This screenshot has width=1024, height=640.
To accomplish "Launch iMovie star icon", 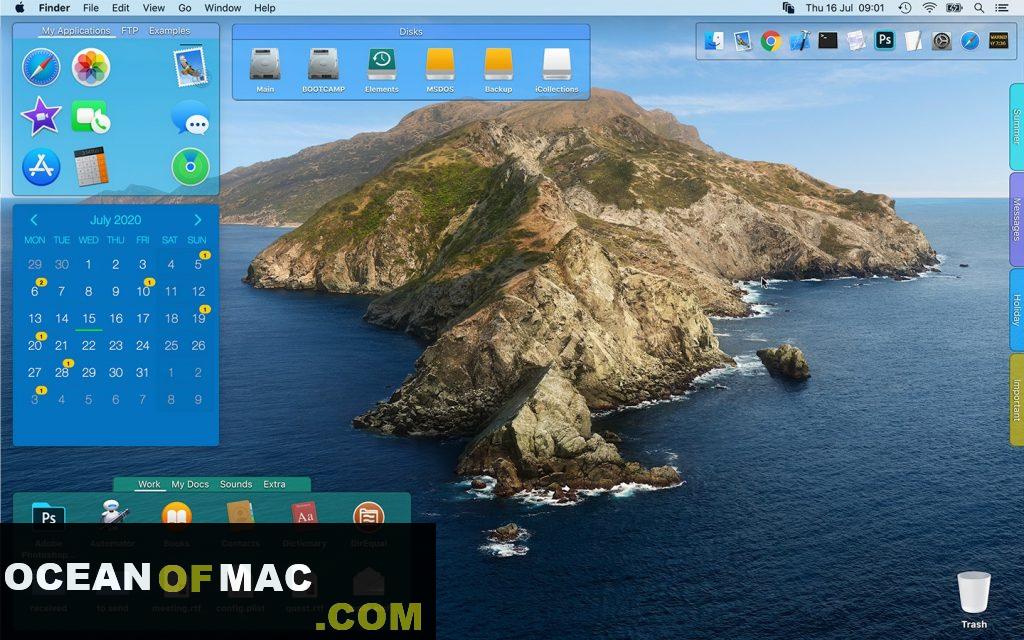I will tap(41, 116).
